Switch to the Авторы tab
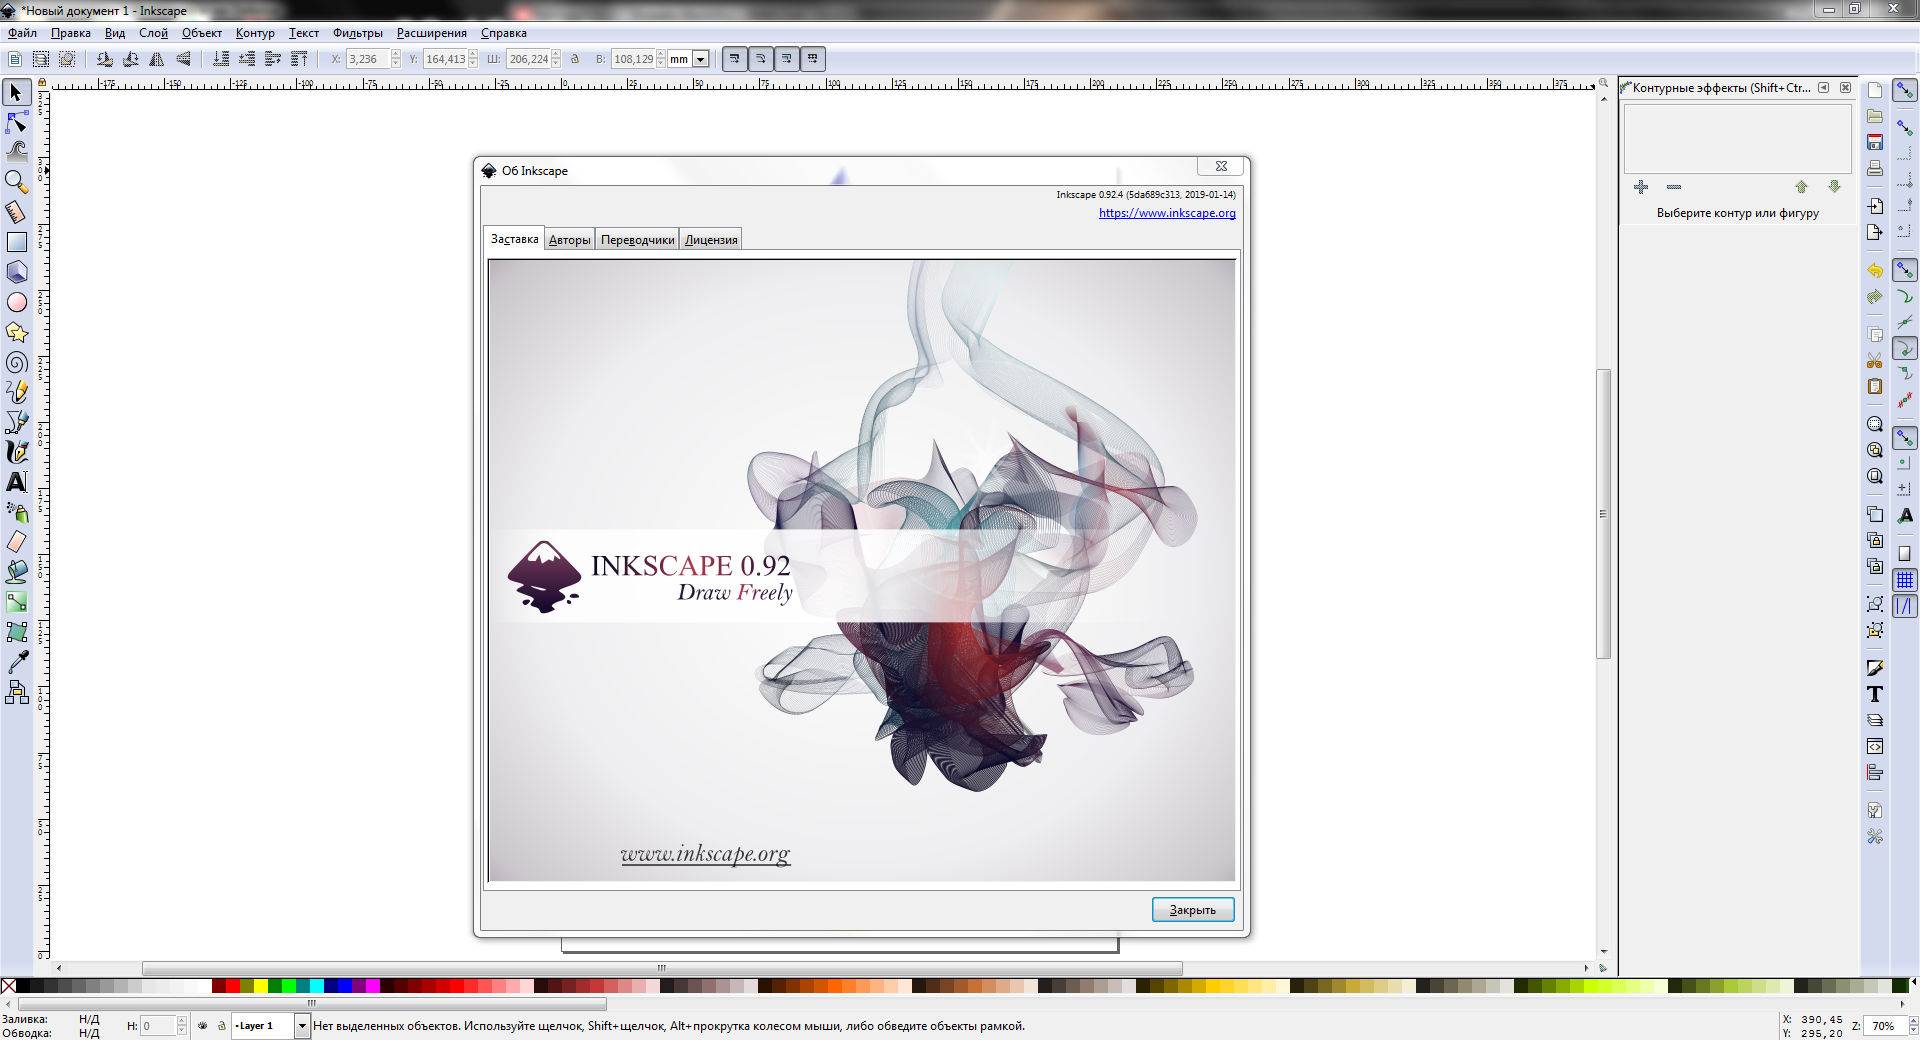The width and height of the screenshot is (1920, 1040). (x=569, y=240)
